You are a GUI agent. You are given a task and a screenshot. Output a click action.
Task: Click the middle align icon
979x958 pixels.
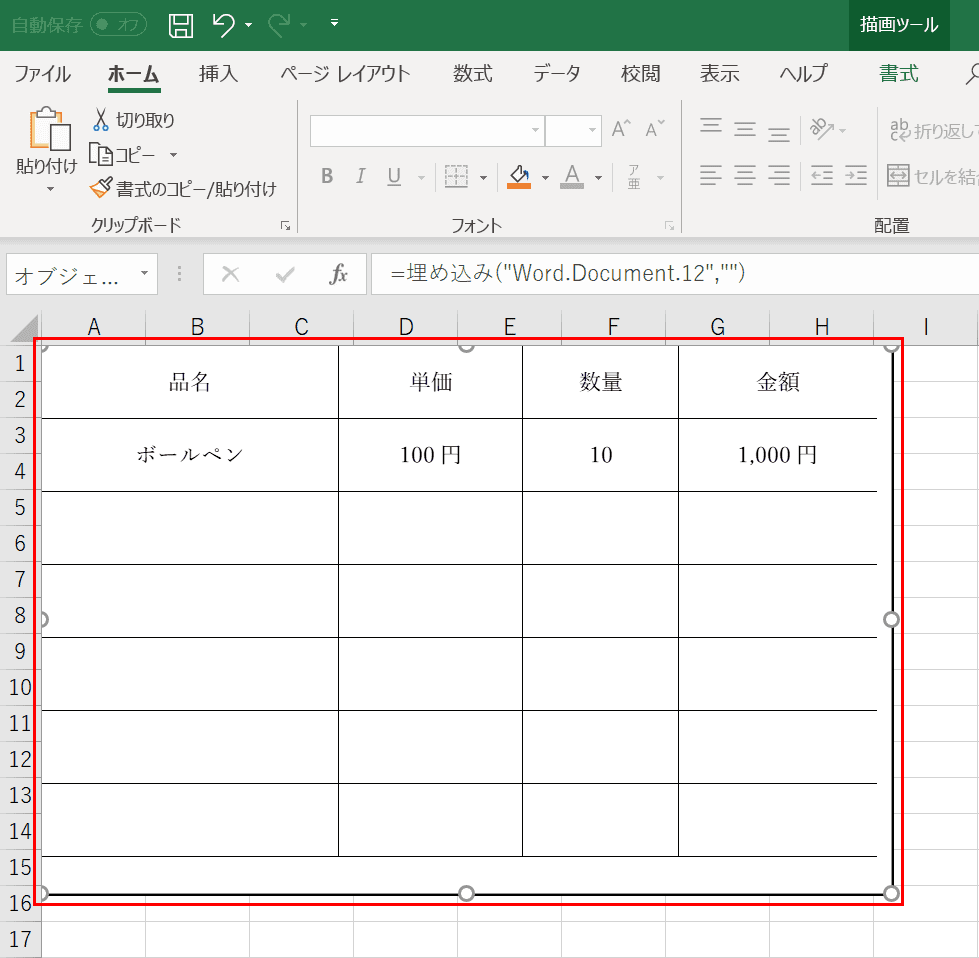coord(745,130)
